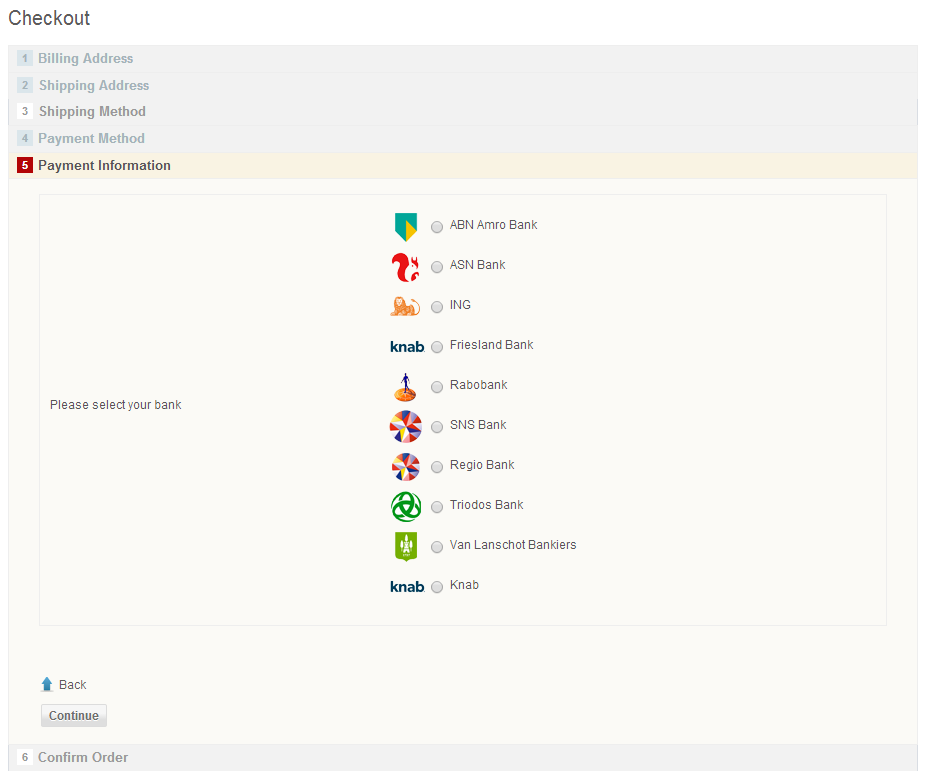
Task: Expand the Shipping Method section
Action: [x=91, y=112]
